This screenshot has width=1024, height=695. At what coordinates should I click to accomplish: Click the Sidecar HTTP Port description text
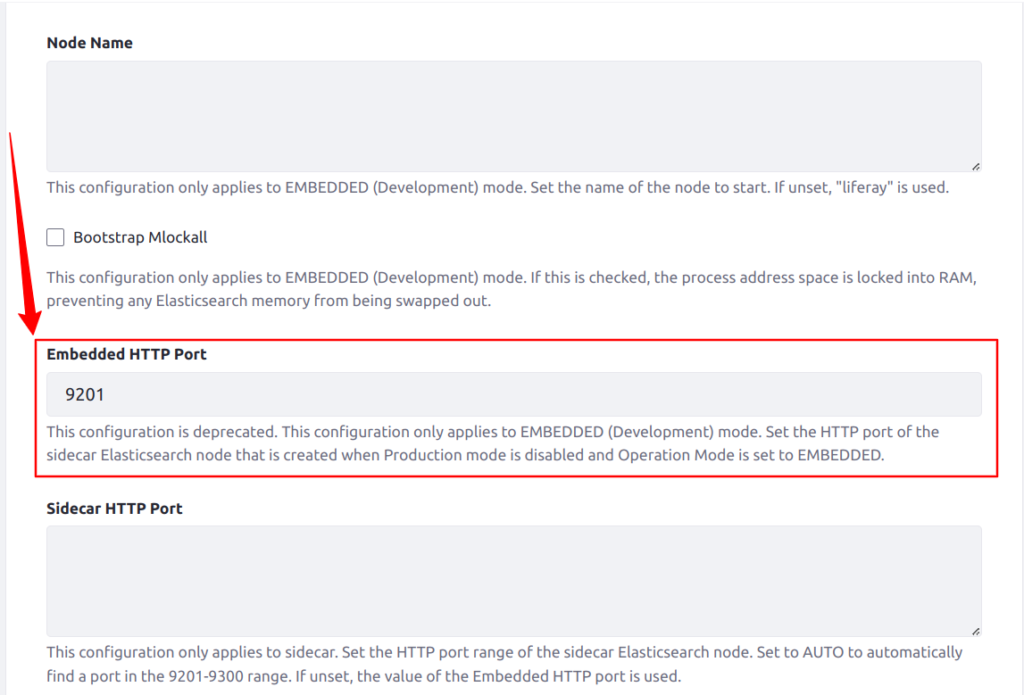(x=504, y=664)
